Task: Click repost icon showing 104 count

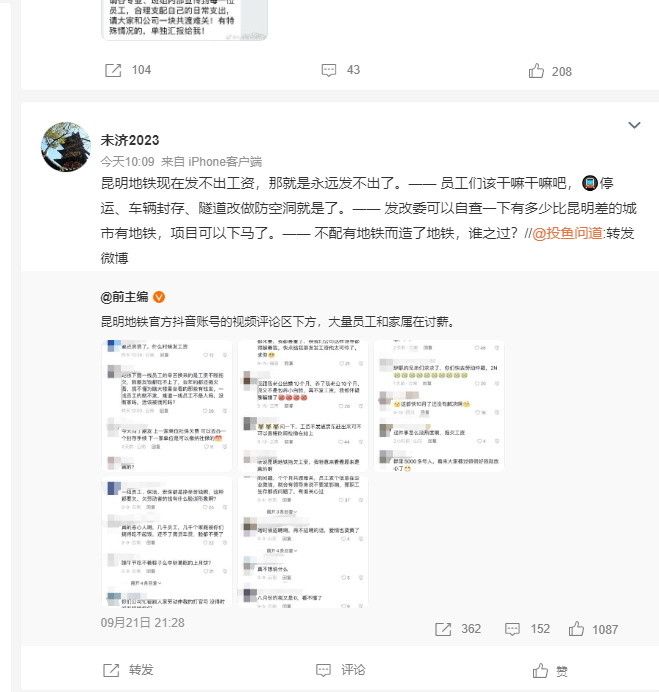Action: point(113,70)
